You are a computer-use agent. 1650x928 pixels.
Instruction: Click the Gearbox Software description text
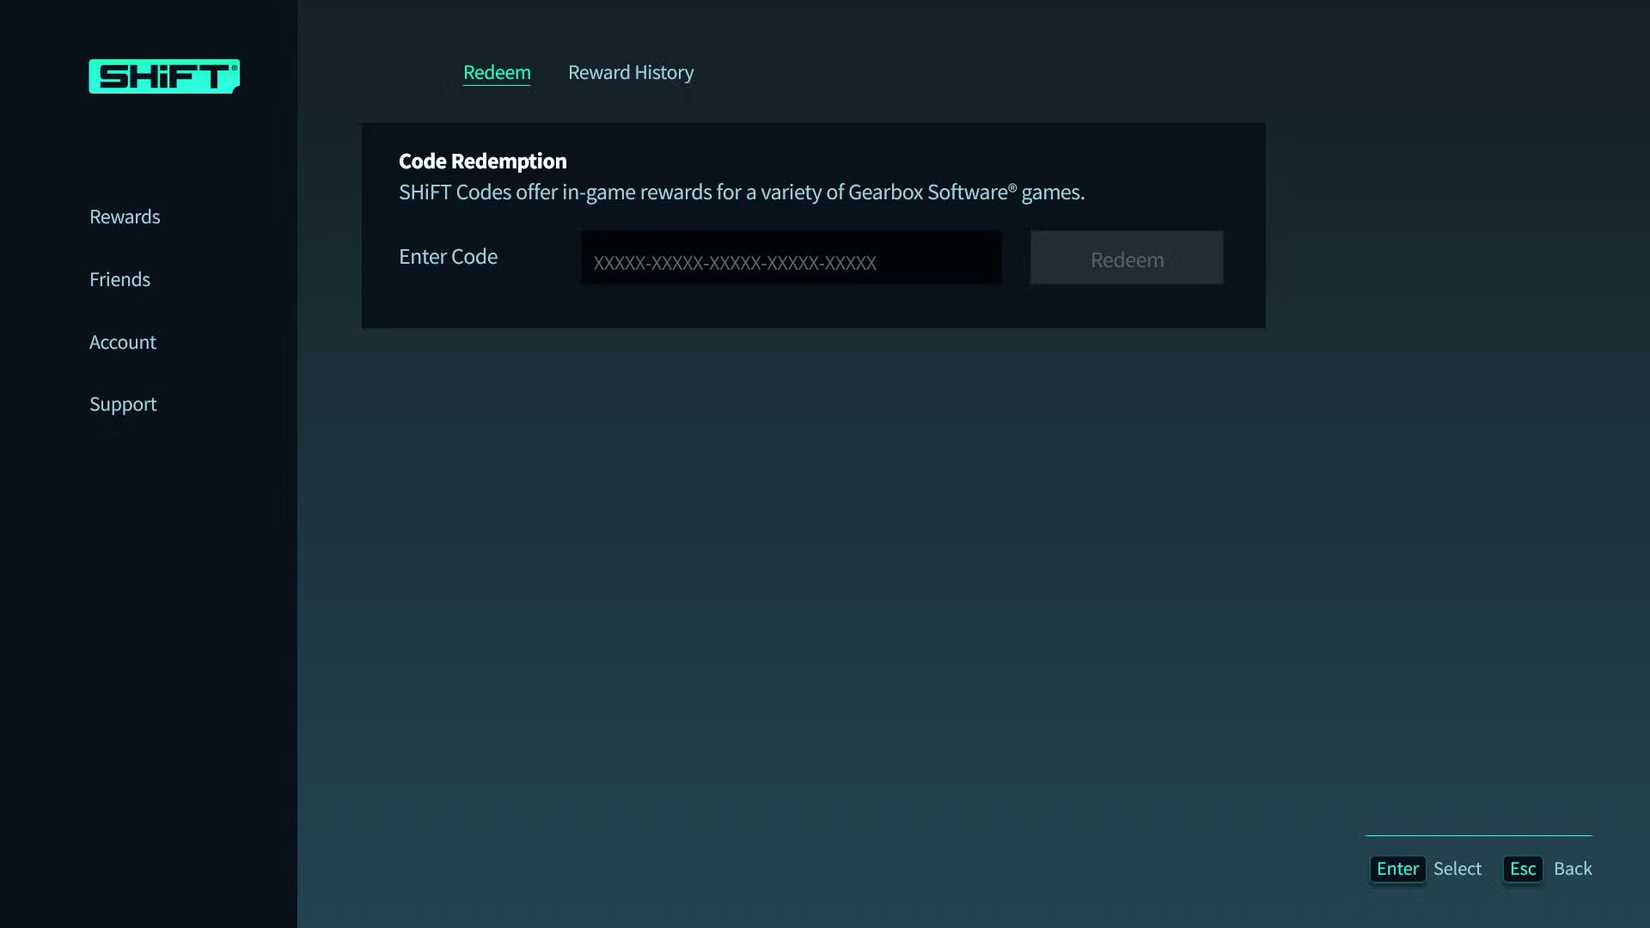point(741,192)
